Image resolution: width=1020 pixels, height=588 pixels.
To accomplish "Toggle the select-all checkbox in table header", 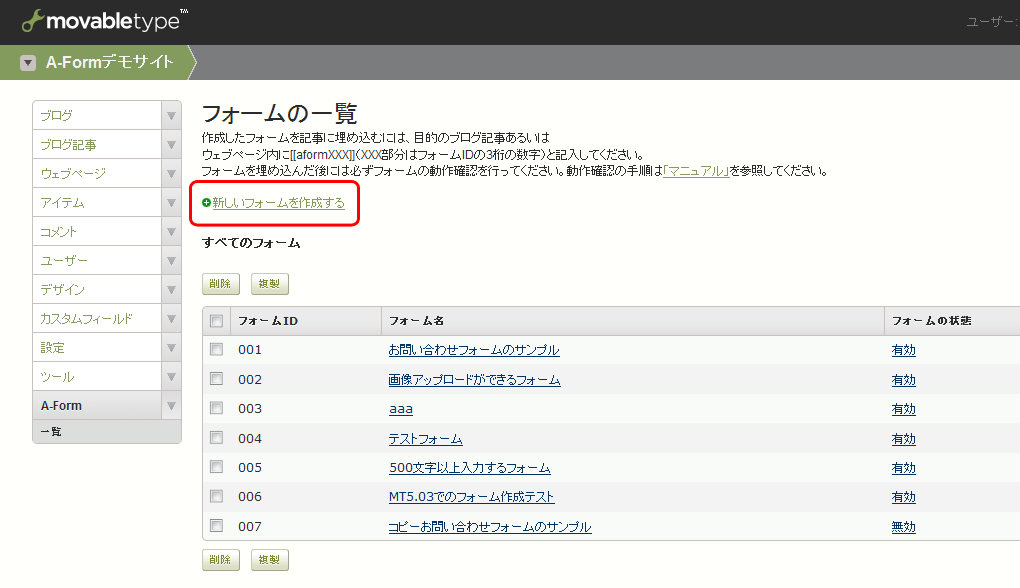I will coord(215,319).
